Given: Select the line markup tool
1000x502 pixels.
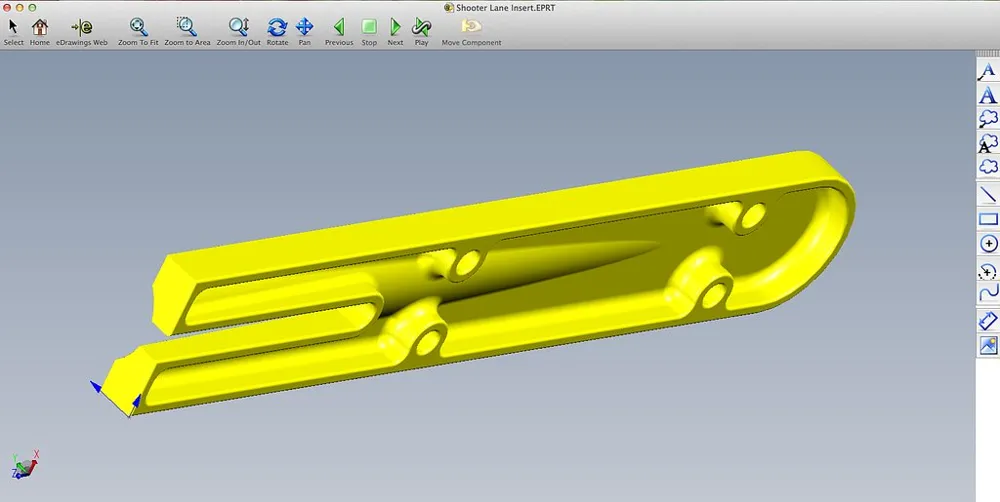Looking at the screenshot, I should click(x=988, y=194).
